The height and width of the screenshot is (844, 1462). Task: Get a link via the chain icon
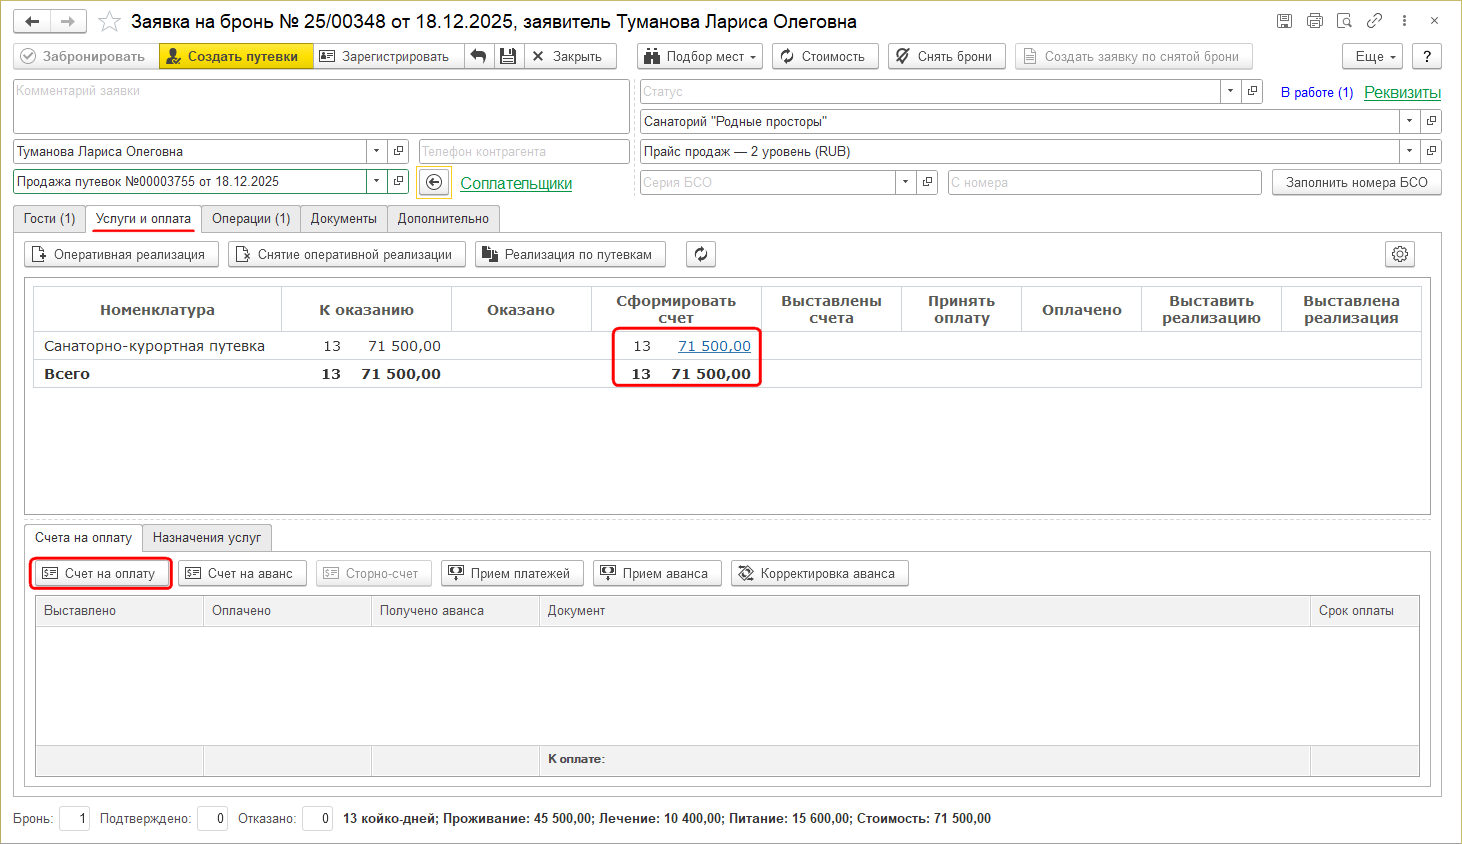click(1375, 21)
